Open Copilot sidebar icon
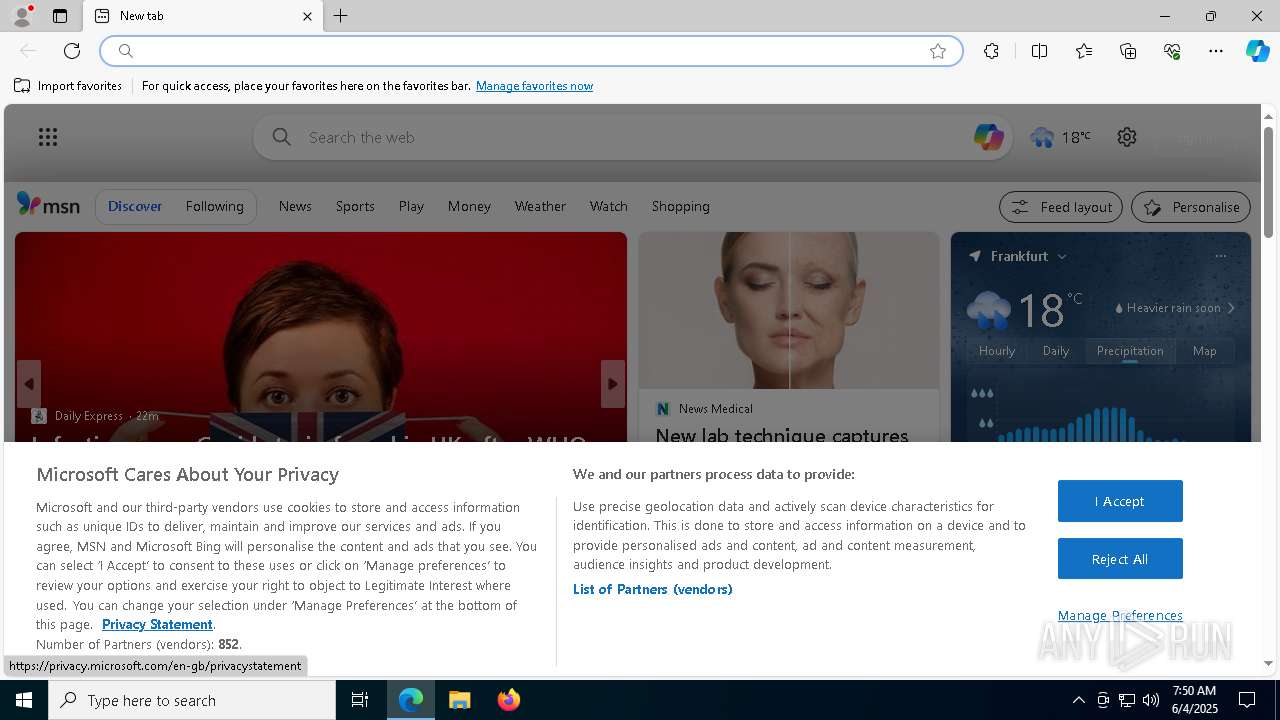 point(1257,51)
